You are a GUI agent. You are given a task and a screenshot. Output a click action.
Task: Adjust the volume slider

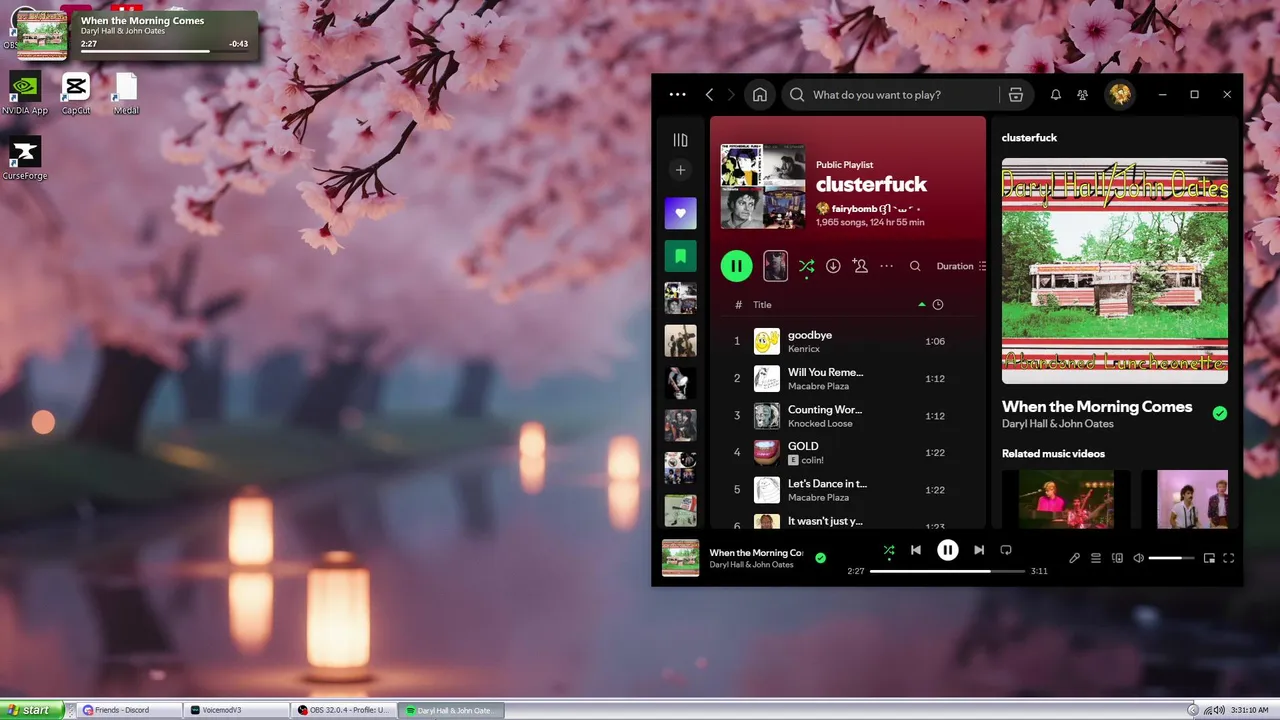[1172, 558]
